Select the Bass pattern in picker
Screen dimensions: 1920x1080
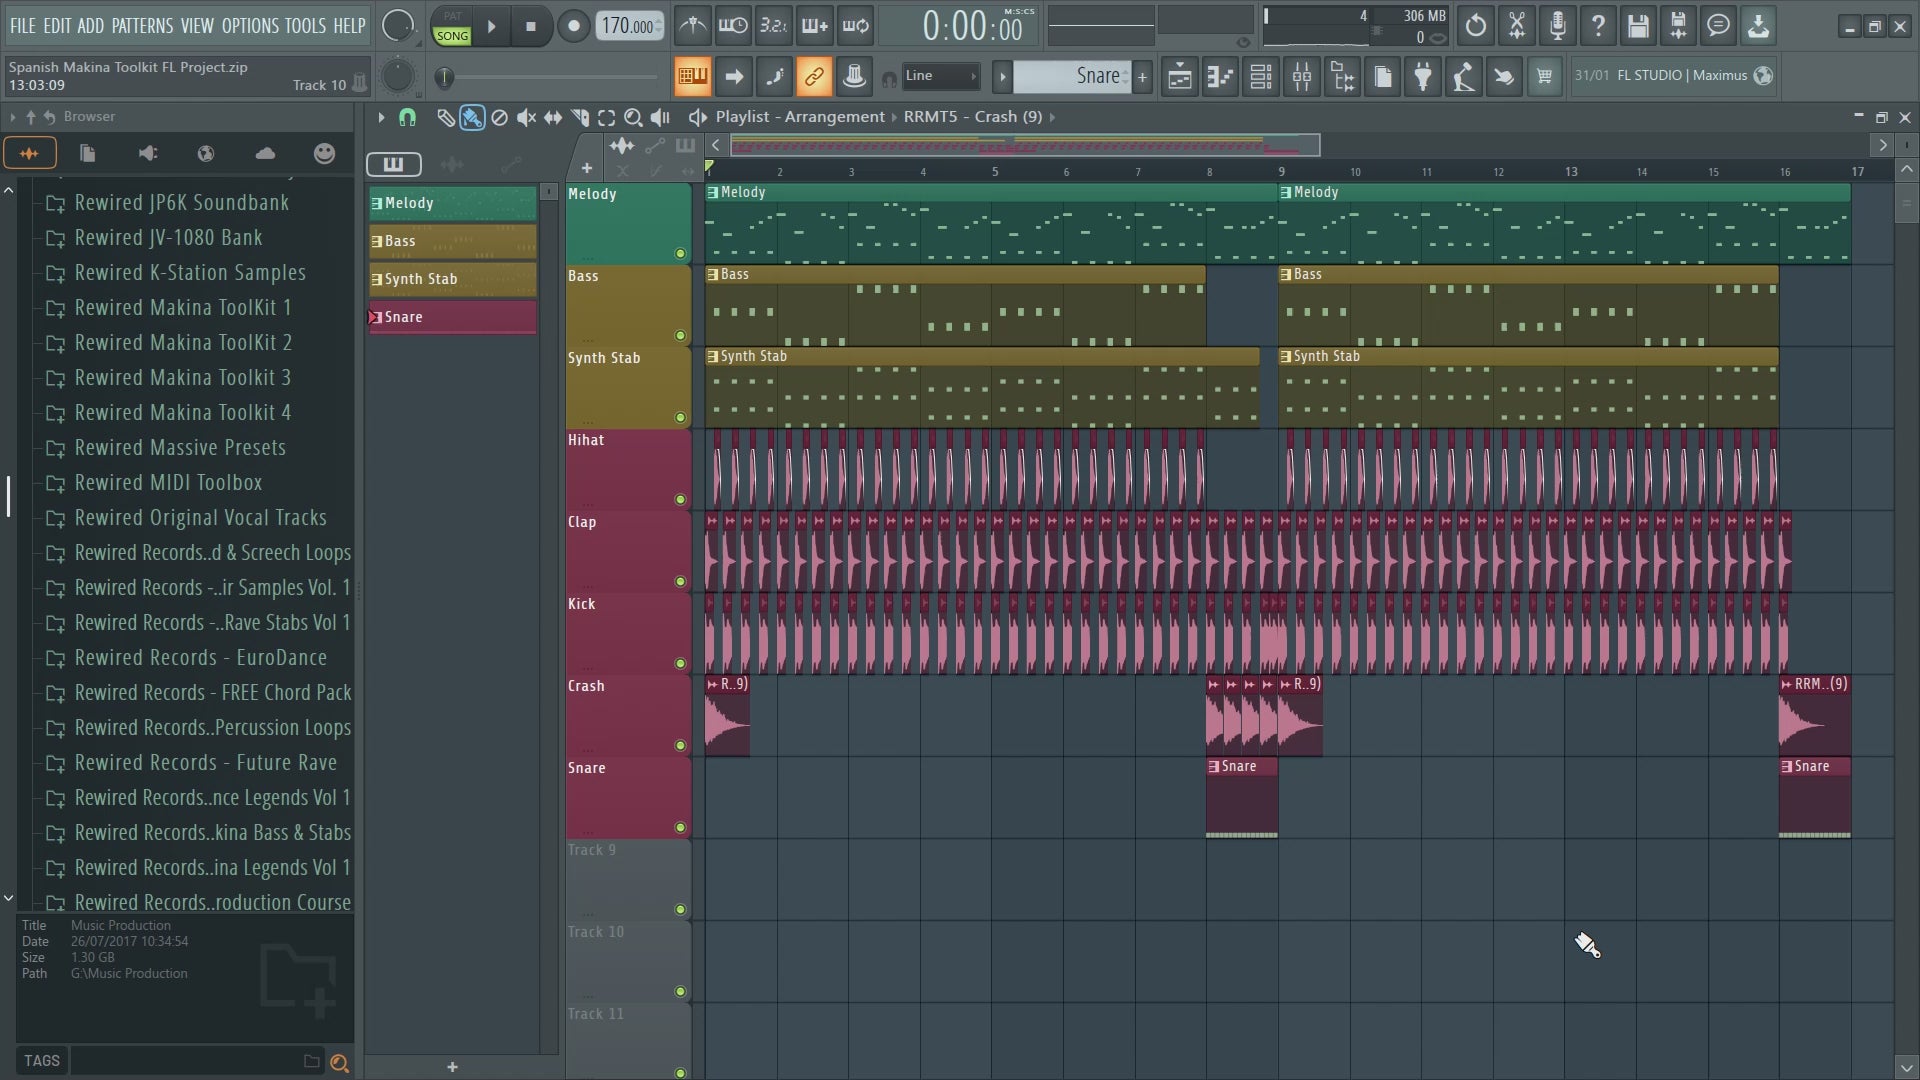(x=452, y=241)
